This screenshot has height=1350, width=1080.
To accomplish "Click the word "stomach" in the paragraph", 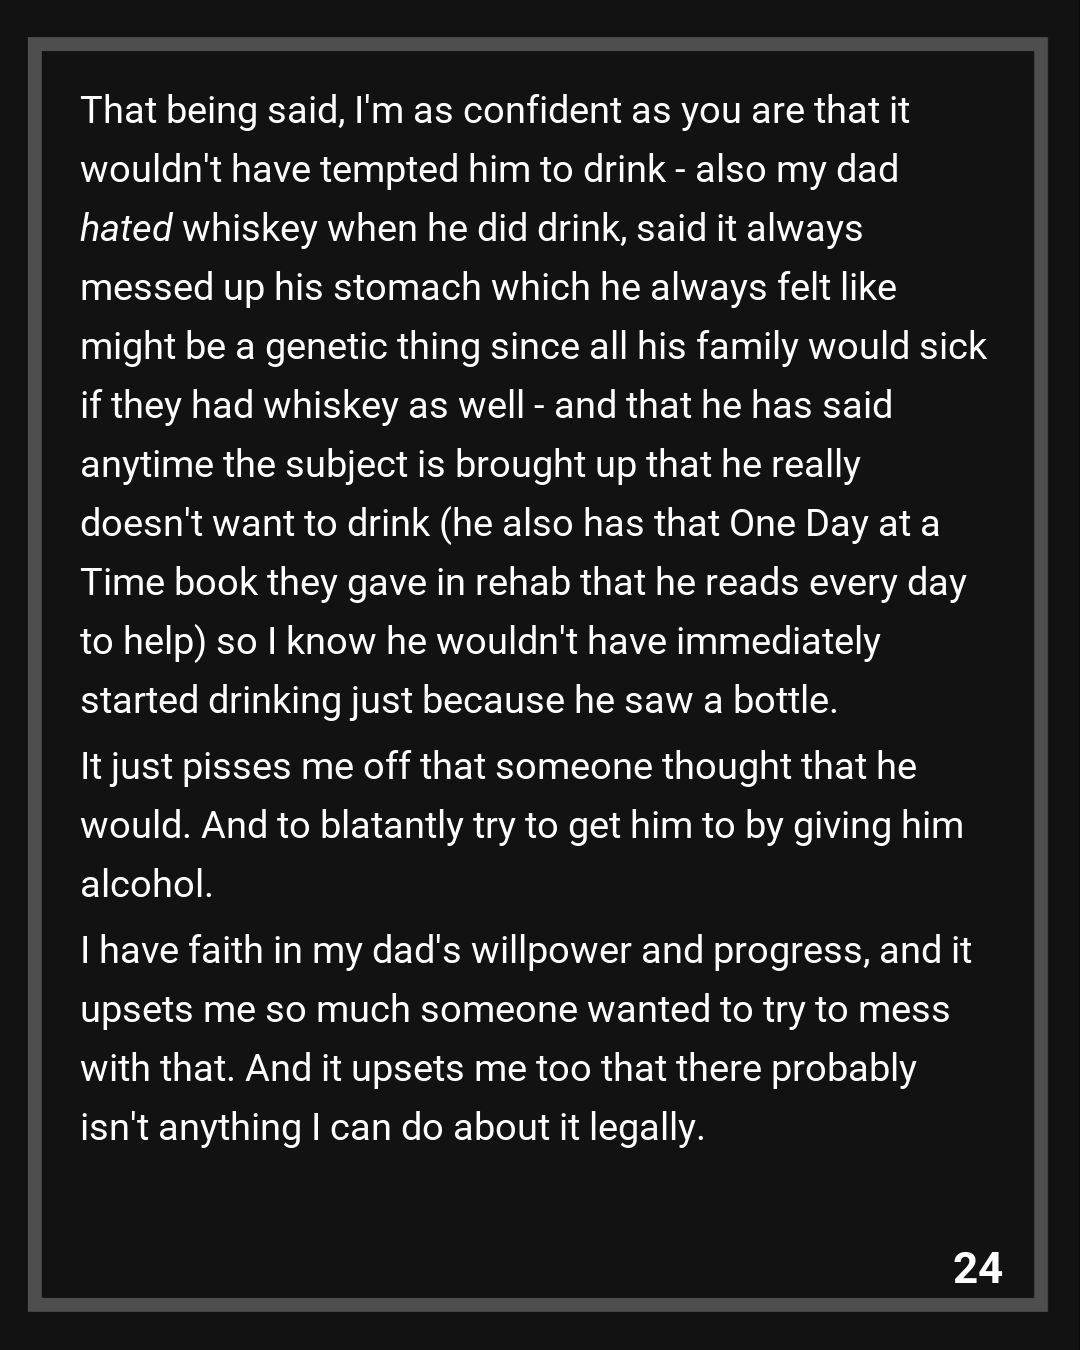I will click(406, 288).
